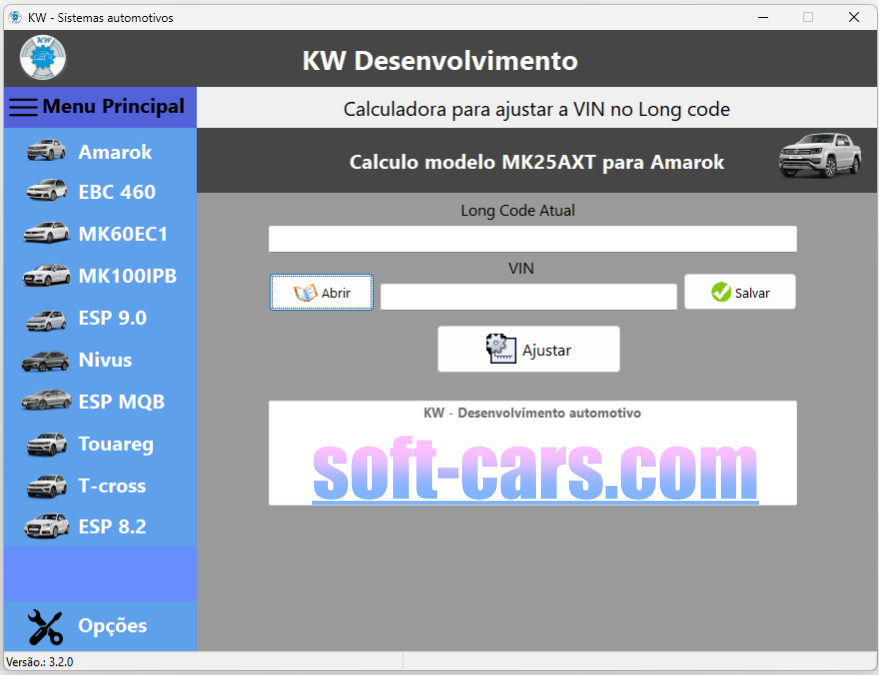Select EBC 460 in the sidebar
879x675 pixels.
[x=117, y=192]
